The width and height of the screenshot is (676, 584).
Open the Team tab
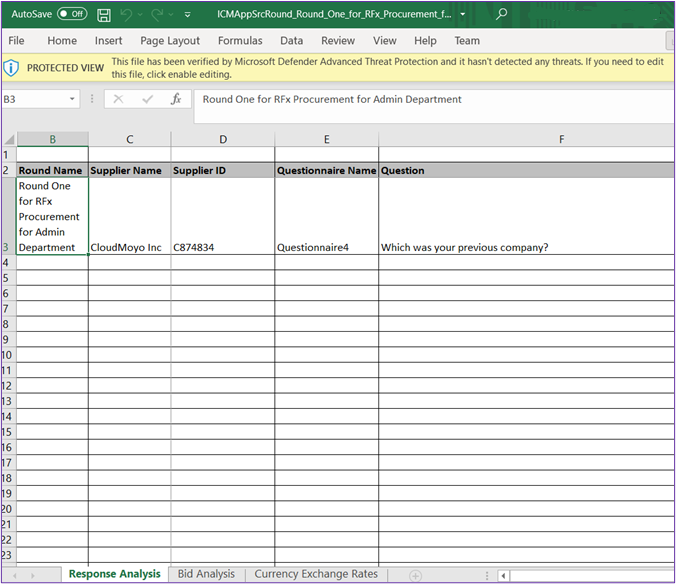click(467, 41)
